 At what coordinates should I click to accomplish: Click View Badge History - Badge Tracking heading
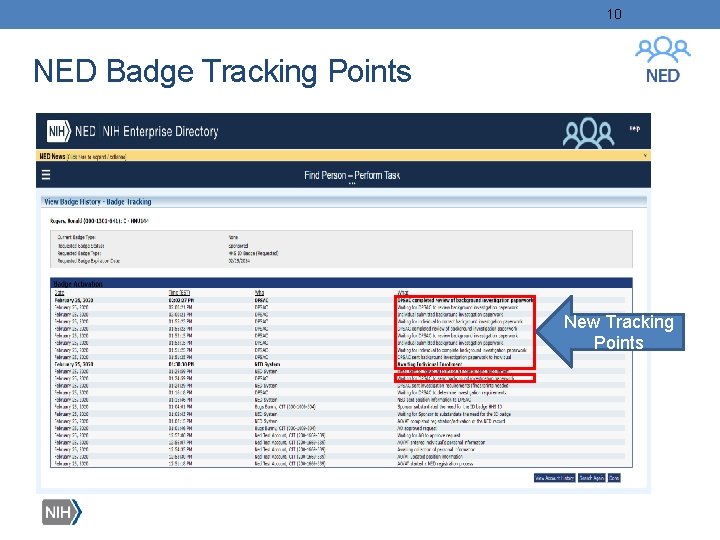coord(98,202)
